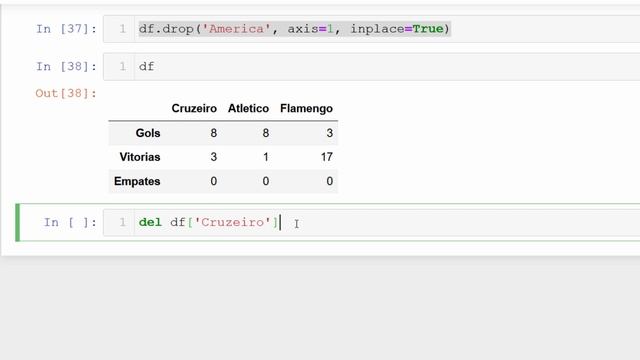Click the True keyword in cell 37
The height and width of the screenshot is (360, 640).
pyautogui.click(x=428, y=29)
